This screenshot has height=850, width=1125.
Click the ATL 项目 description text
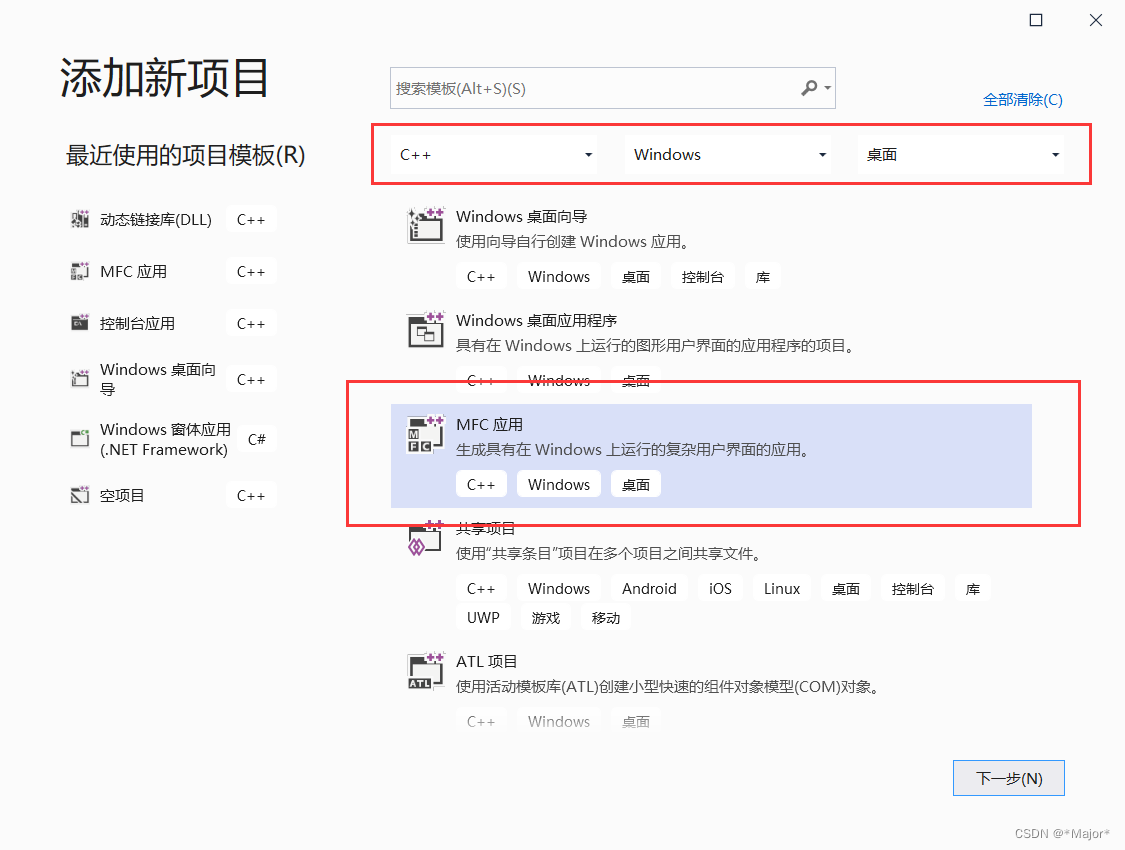coord(667,687)
